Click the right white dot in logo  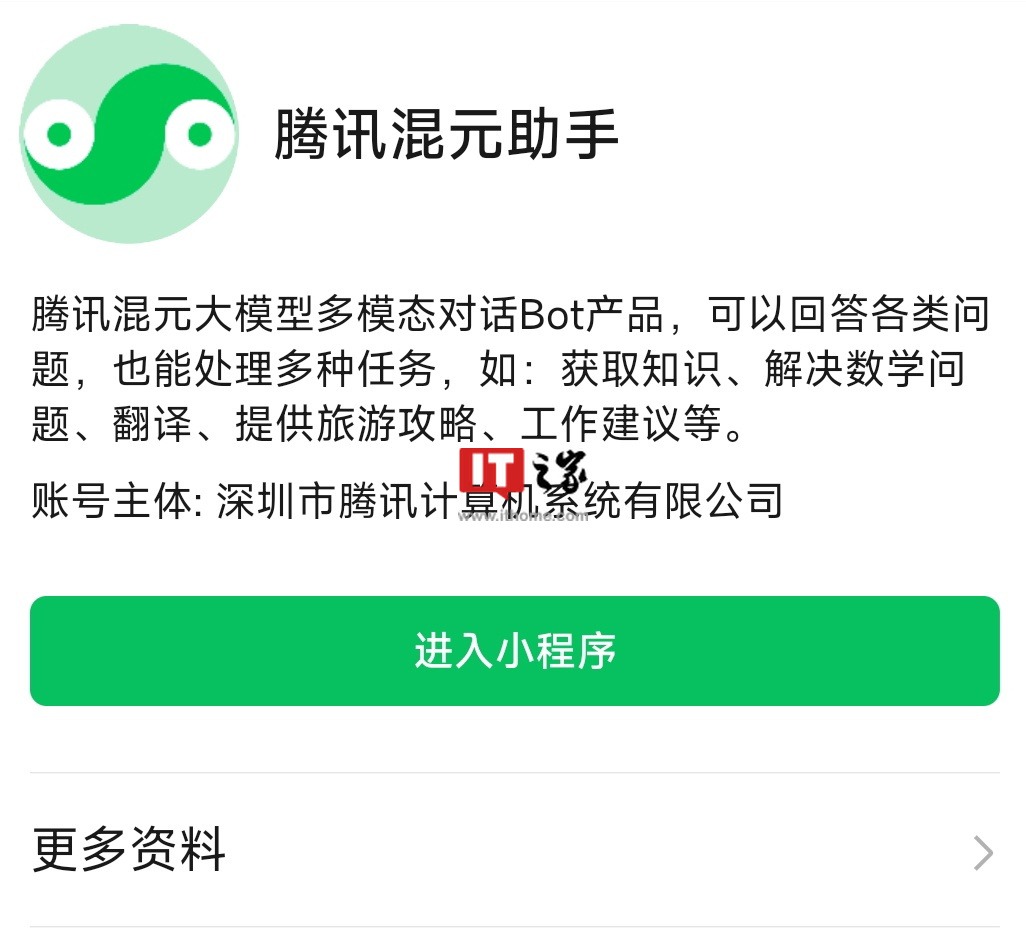click(200, 134)
